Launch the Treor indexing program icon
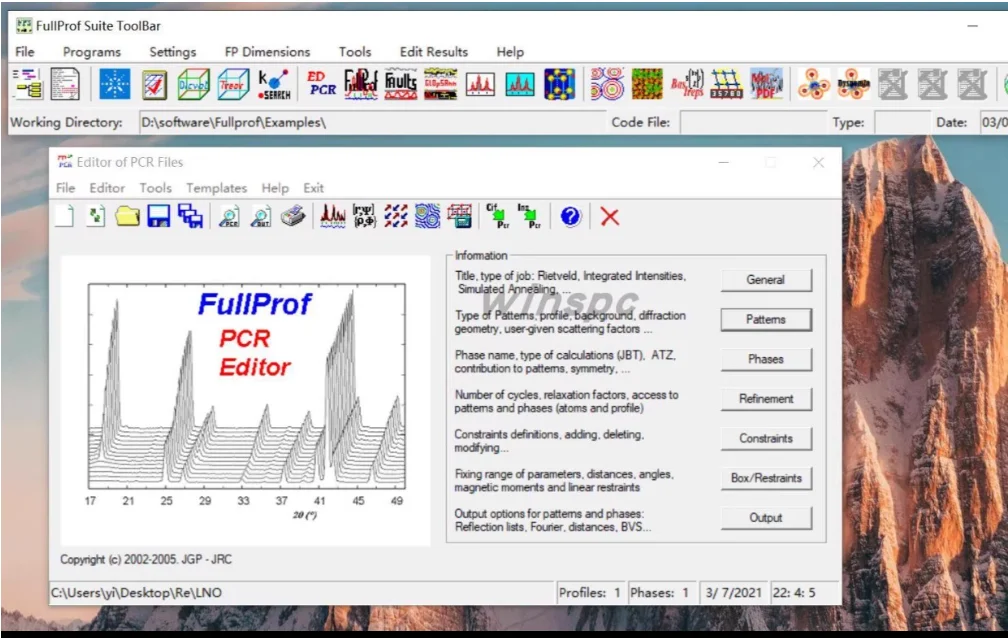This screenshot has height=638, width=1008. pos(233,84)
